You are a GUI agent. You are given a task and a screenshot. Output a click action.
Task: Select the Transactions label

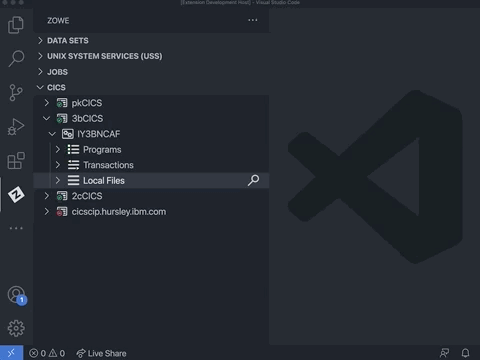tap(108, 165)
